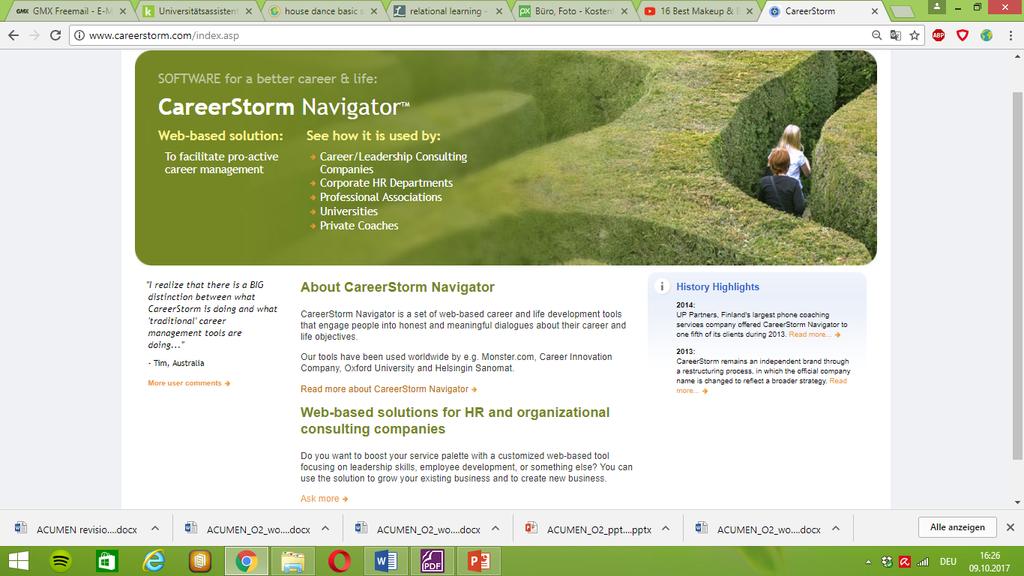Click the Universities list item
Image resolution: width=1024 pixels, height=576 pixels.
pyautogui.click(x=349, y=212)
